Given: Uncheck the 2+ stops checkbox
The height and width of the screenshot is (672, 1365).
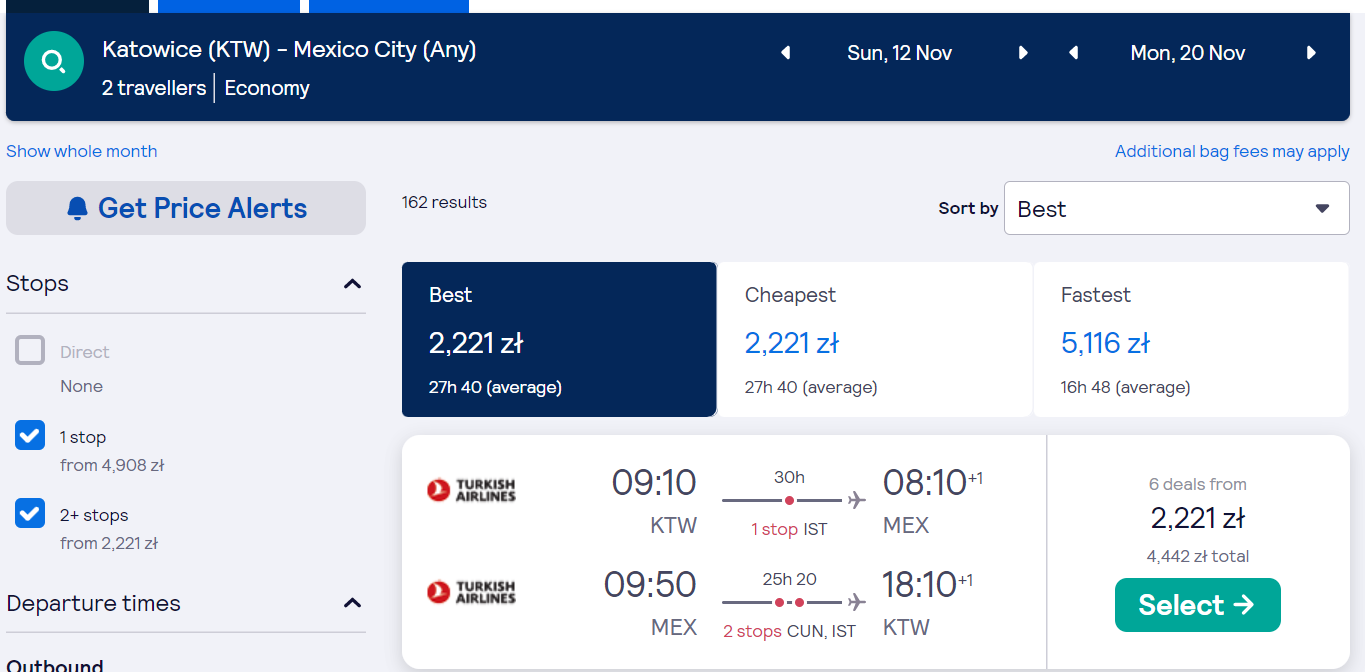Looking at the screenshot, I should [x=30, y=514].
